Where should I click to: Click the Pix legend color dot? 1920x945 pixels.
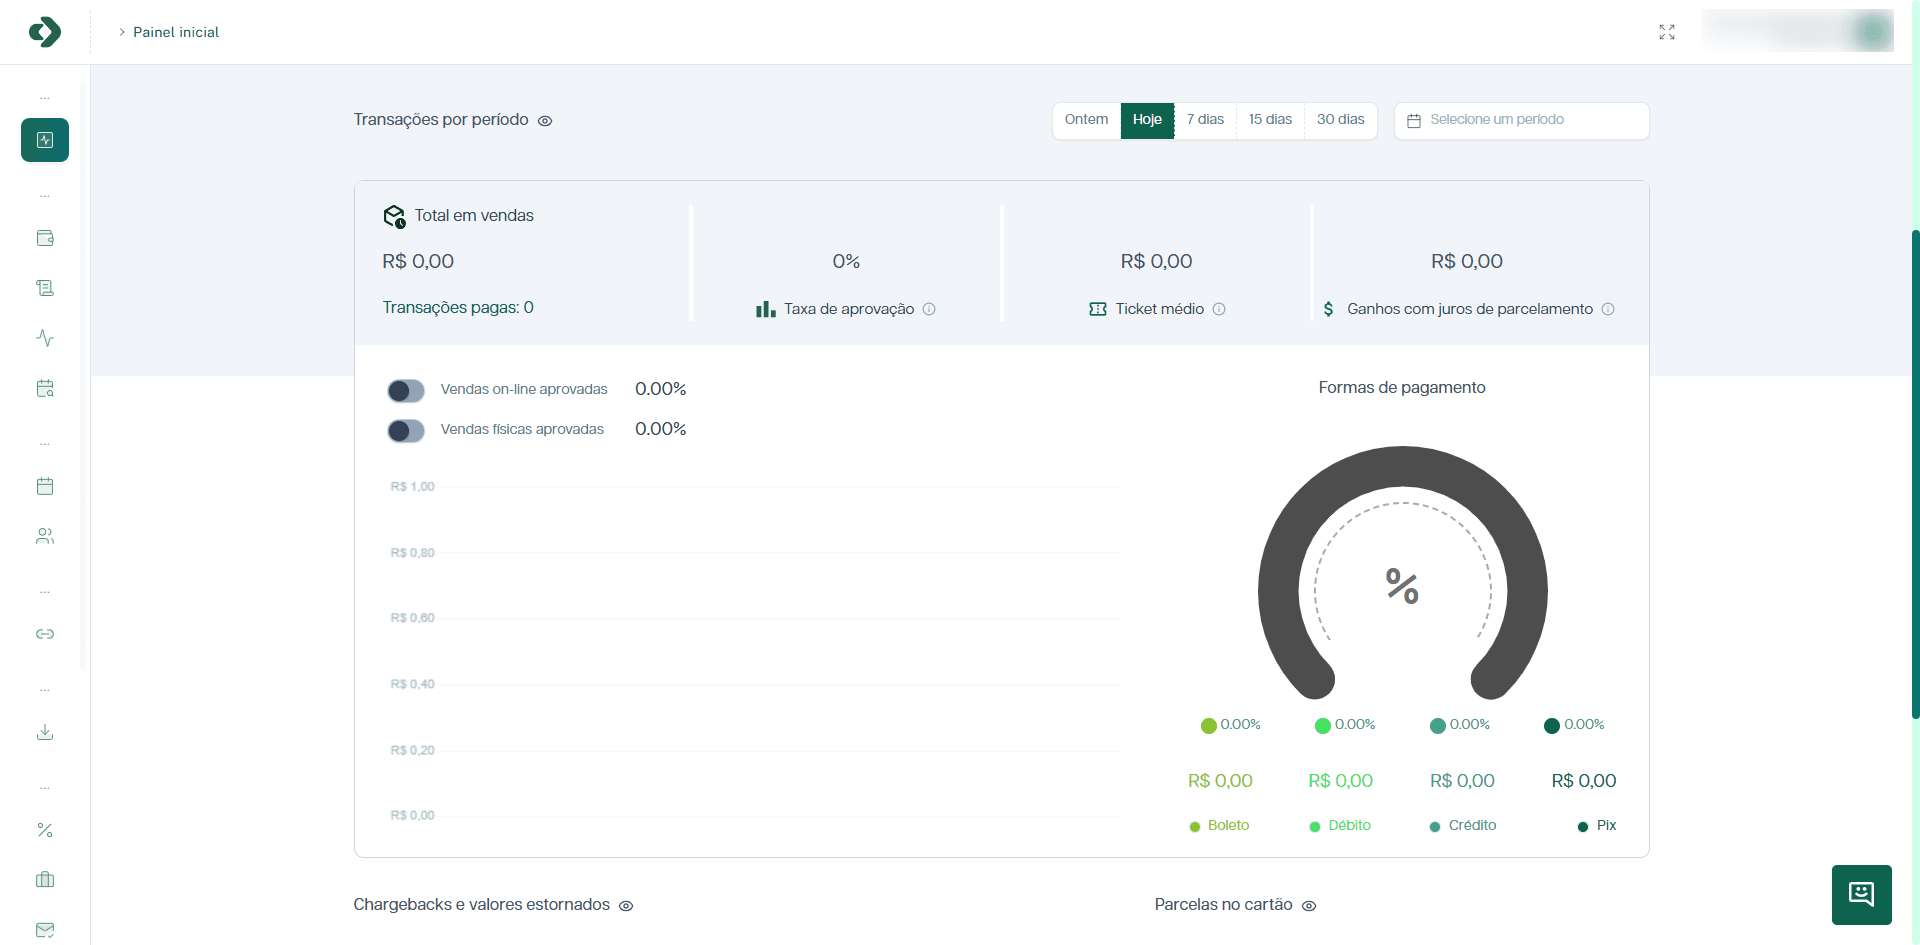[1583, 827]
